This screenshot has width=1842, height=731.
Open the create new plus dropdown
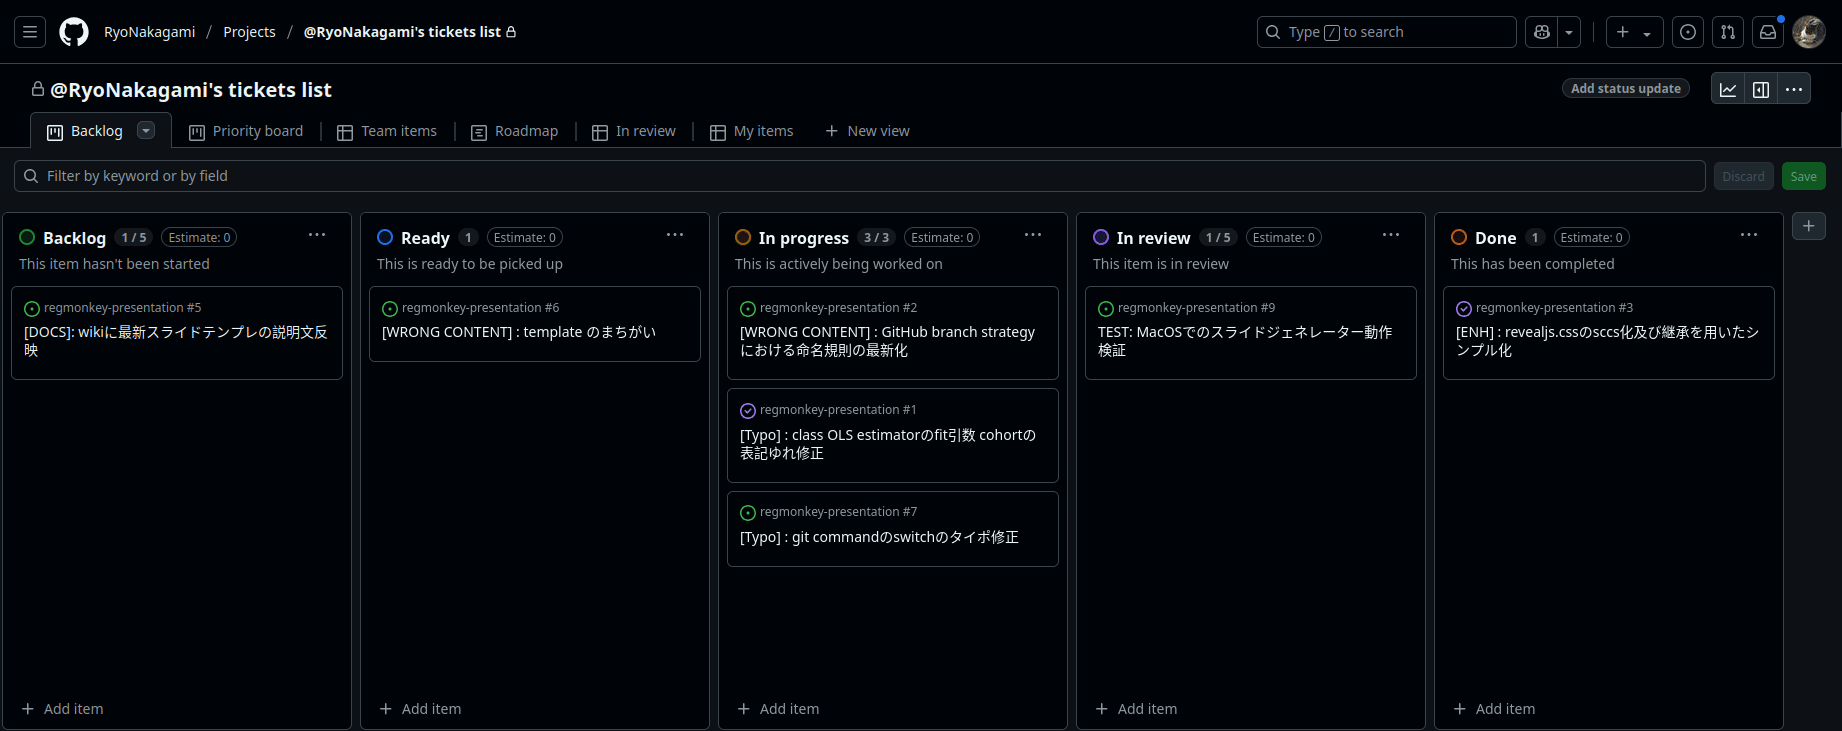point(1634,32)
